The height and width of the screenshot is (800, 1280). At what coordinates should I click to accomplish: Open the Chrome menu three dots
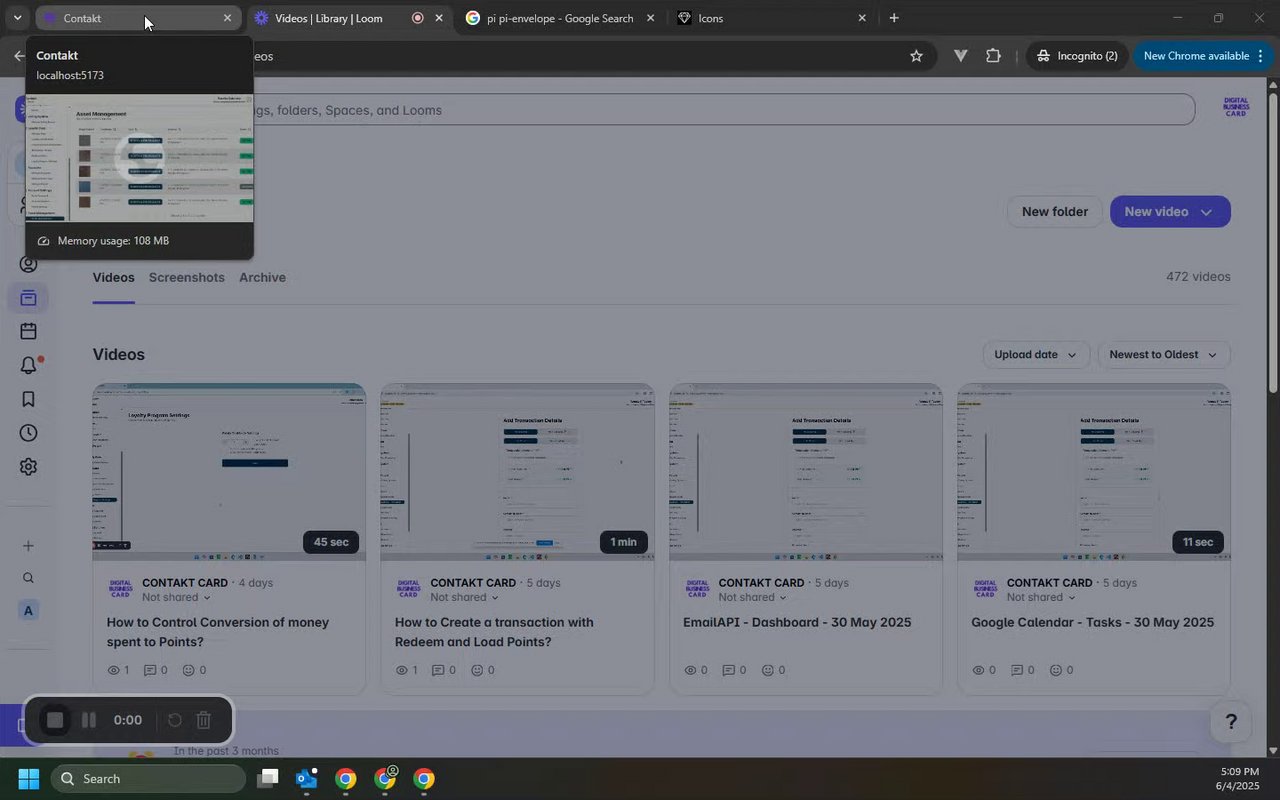(1260, 56)
